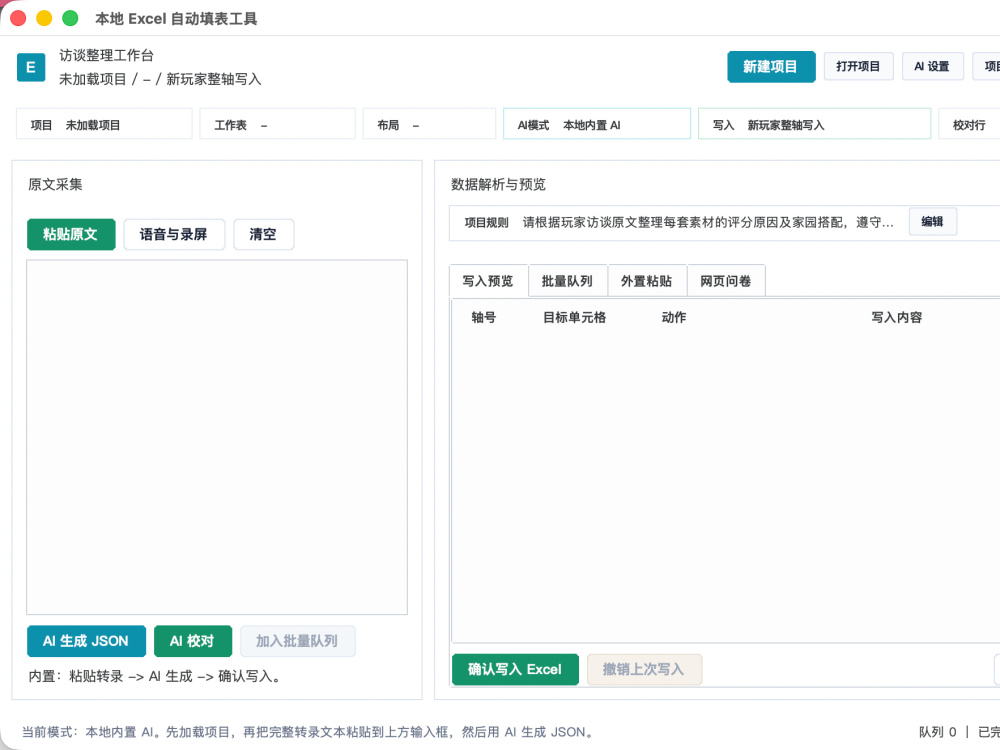This screenshot has width=1000, height=750.
Task: Switch to the 批量队列 tab
Action: tap(568, 281)
